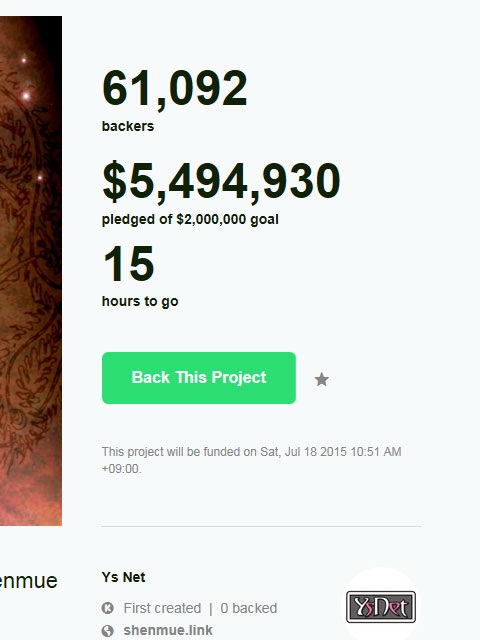Select the First created text
The image size is (480, 640).
162,608
